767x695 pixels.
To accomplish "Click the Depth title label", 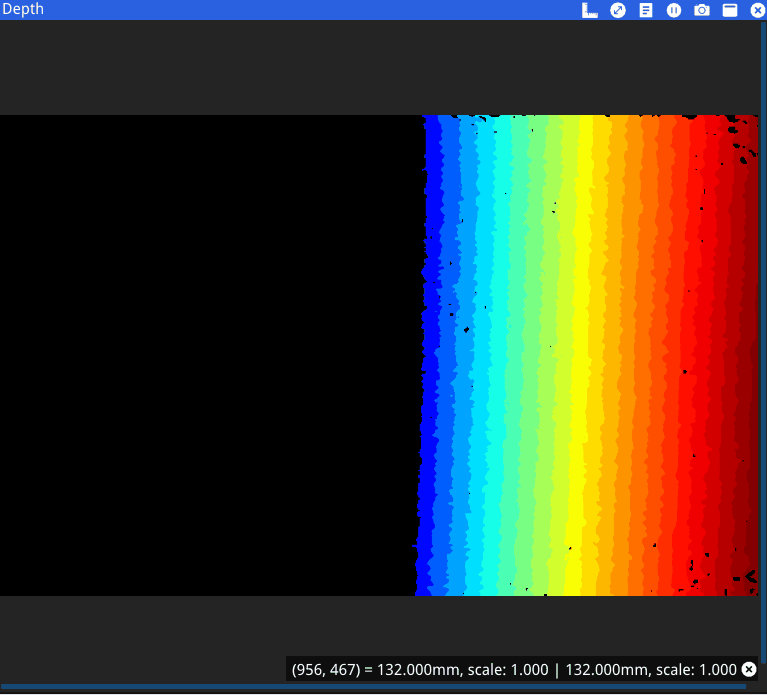I will pos(23,9).
